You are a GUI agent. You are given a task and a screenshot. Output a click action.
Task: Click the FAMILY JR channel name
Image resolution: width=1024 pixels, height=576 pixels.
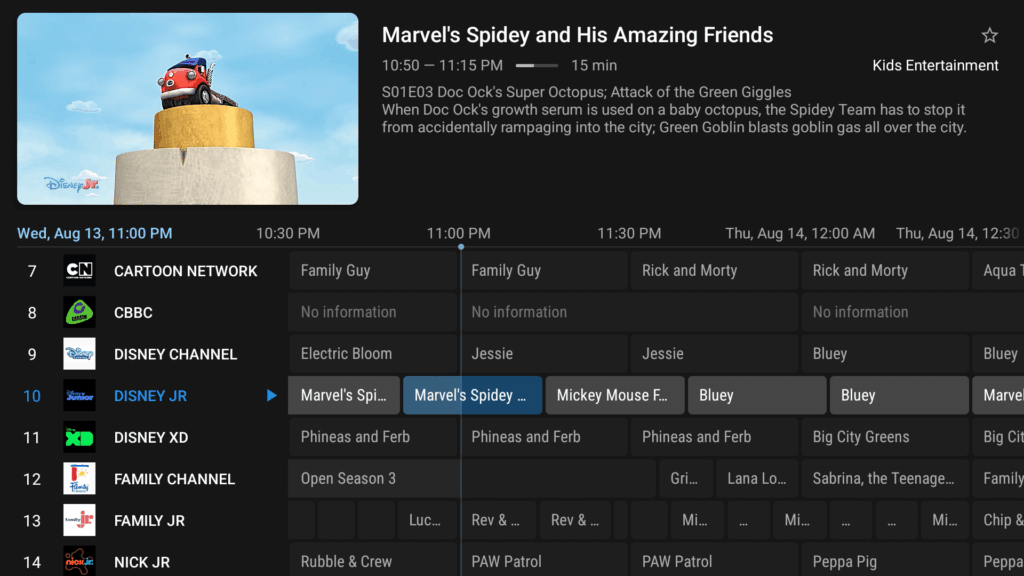(x=149, y=521)
